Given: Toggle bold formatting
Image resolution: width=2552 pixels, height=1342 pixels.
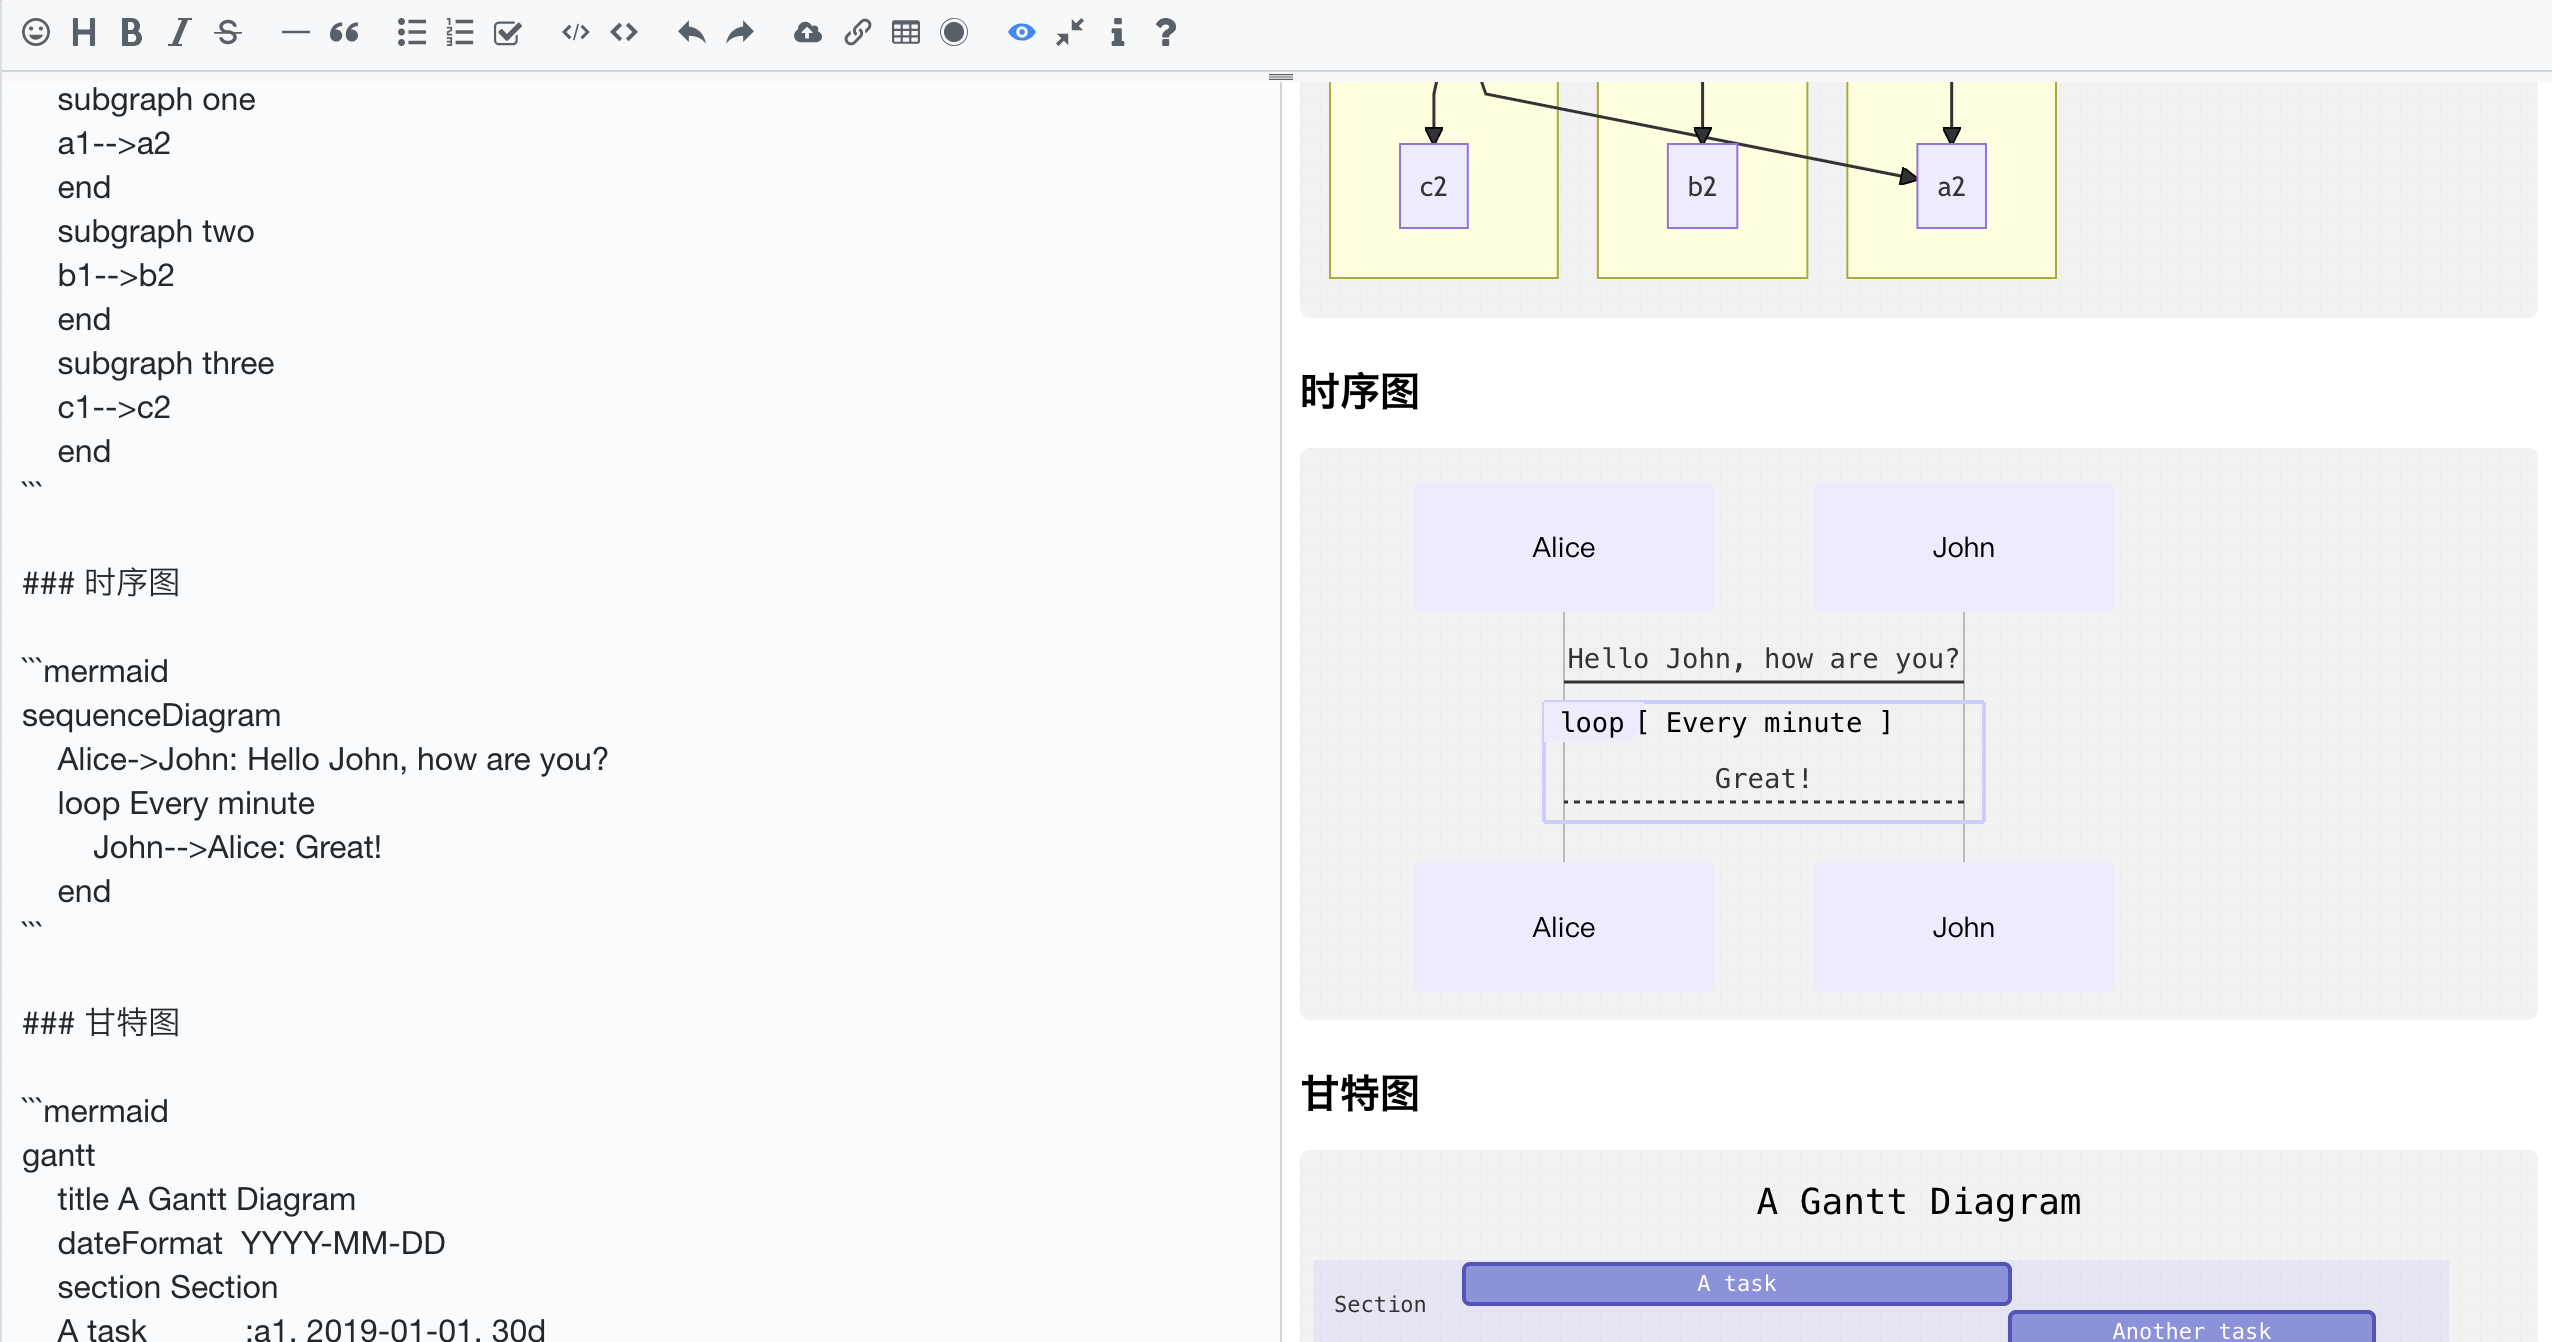Looking at the screenshot, I should (x=131, y=33).
